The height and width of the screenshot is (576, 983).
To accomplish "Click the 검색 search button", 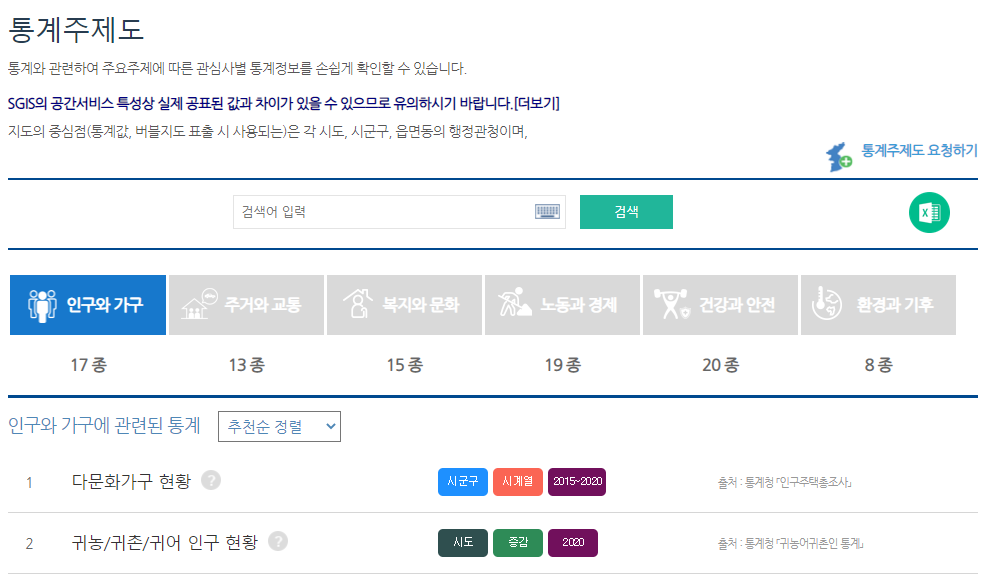I will coord(626,212).
